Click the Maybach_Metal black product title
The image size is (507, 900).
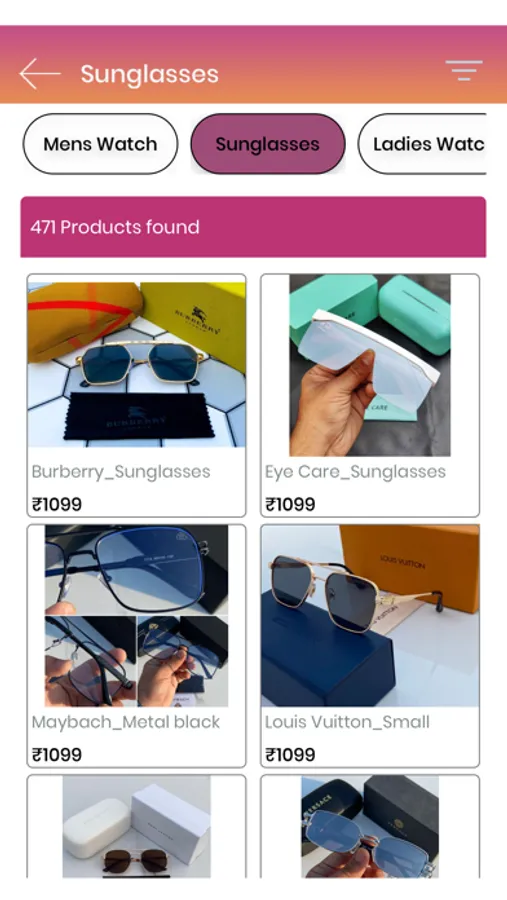pyautogui.click(x=126, y=722)
